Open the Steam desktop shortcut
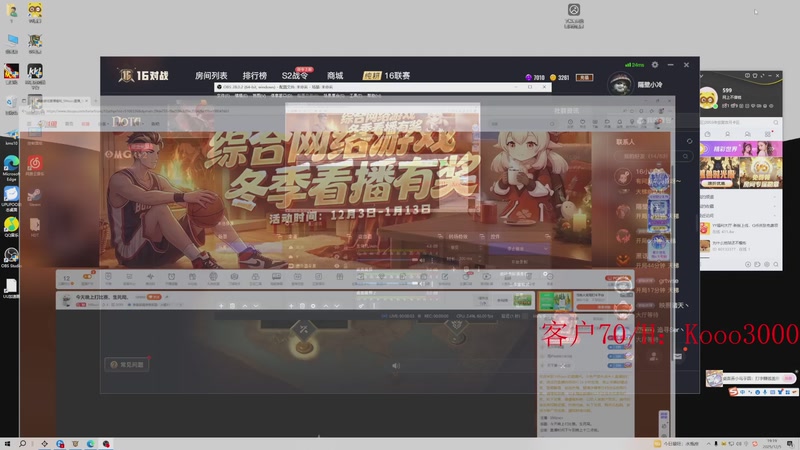 (35, 197)
